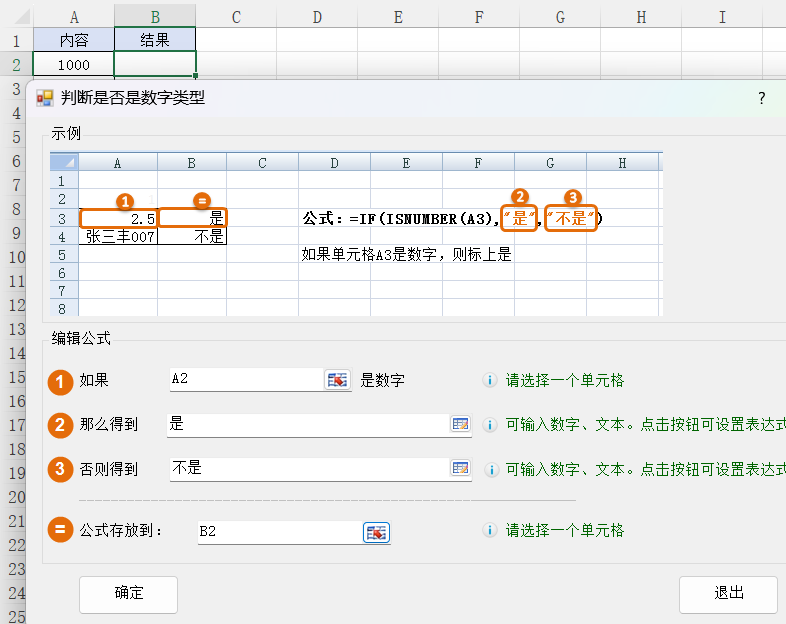Click info icon on the '否则得到' row
Image resolution: width=786 pixels, height=624 pixels.
(490, 469)
